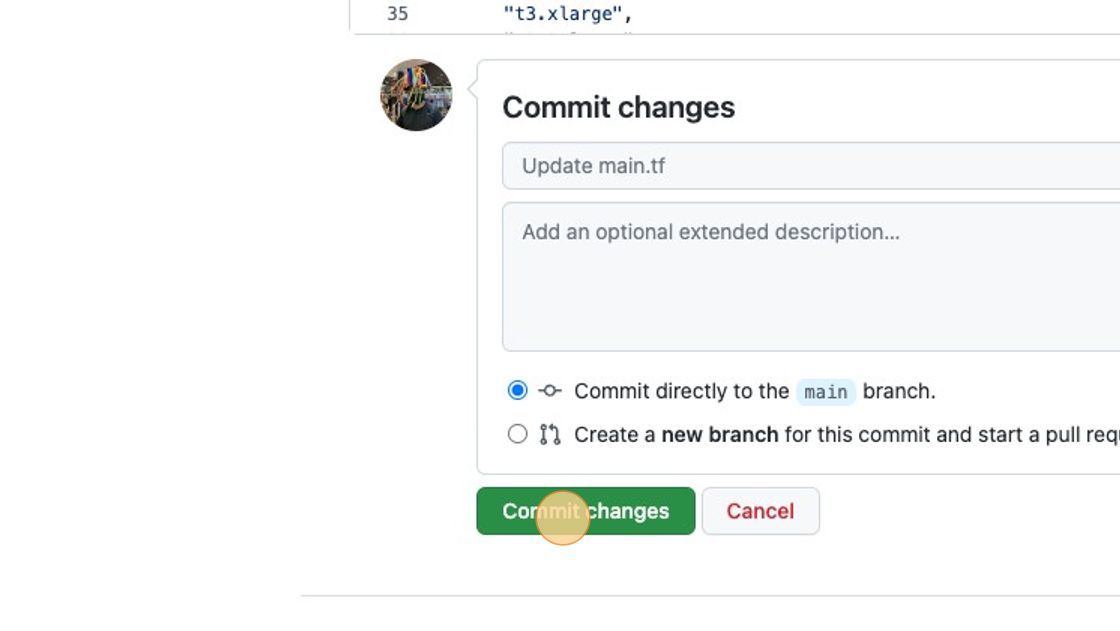Click the bold 'new branch' text
The width and height of the screenshot is (1120, 631).
(x=720, y=434)
